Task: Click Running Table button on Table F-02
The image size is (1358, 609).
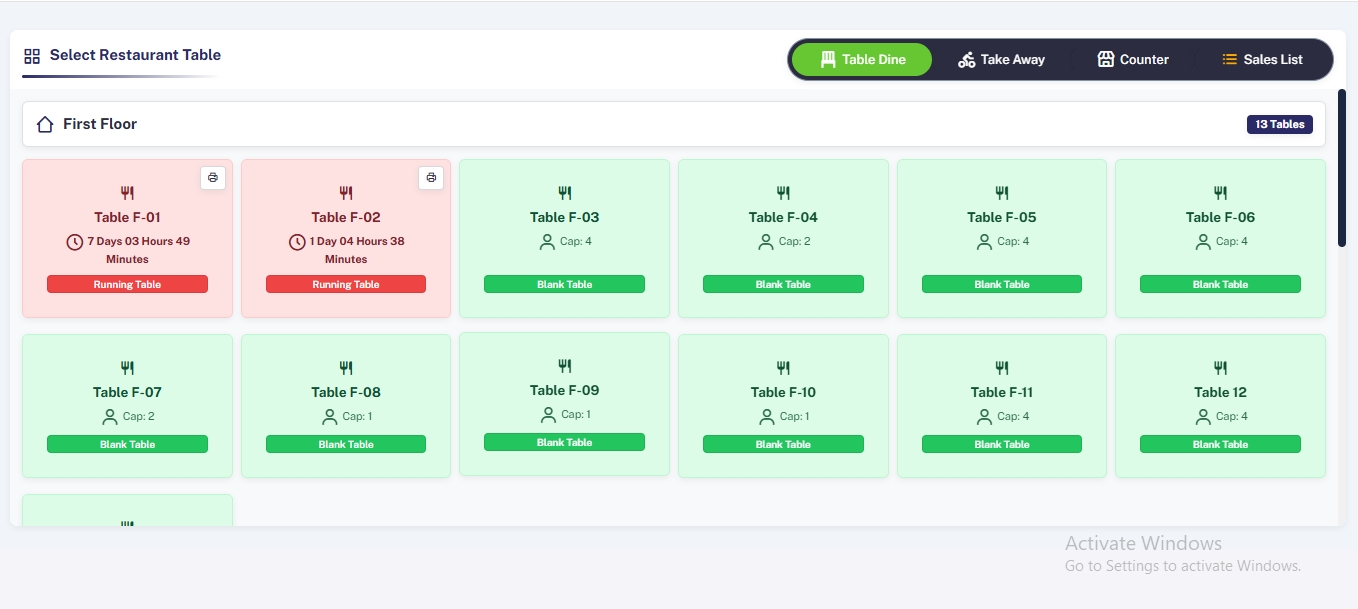Action: [x=346, y=284]
